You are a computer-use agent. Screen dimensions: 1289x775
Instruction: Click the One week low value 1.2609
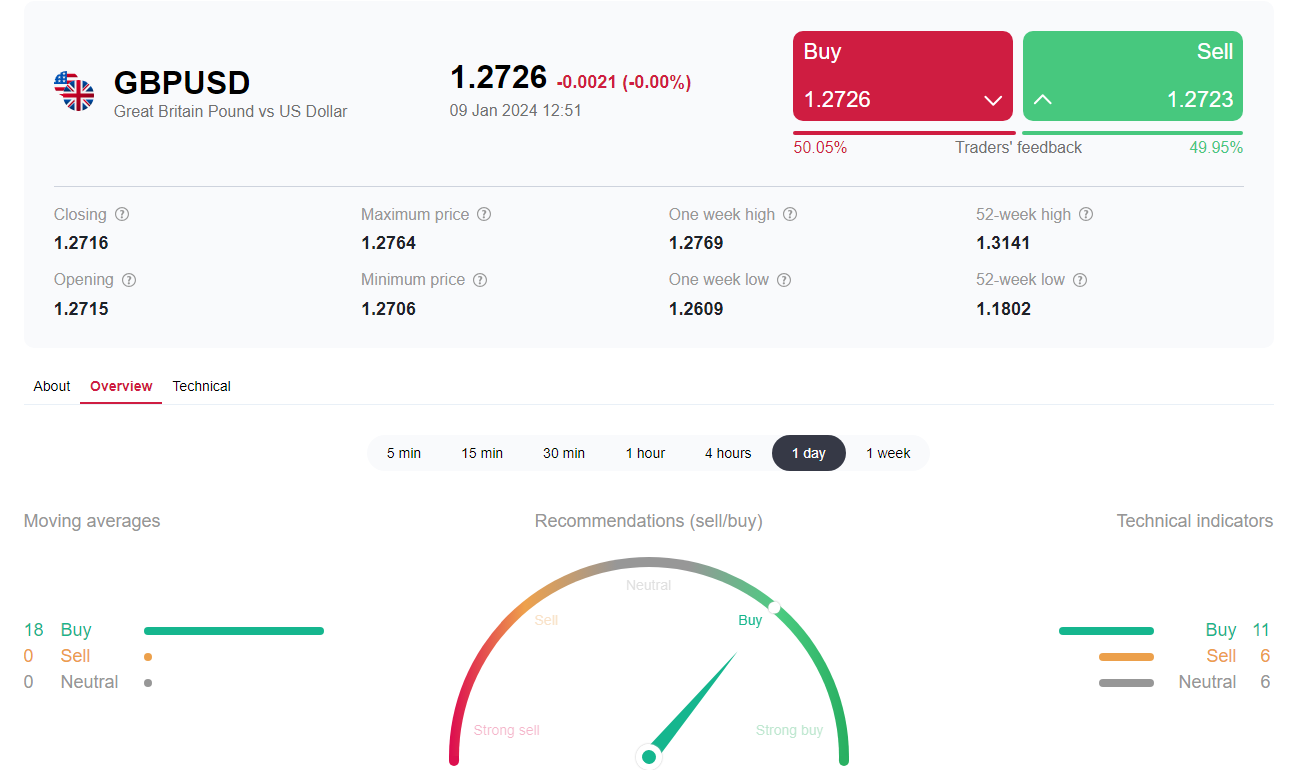696,309
